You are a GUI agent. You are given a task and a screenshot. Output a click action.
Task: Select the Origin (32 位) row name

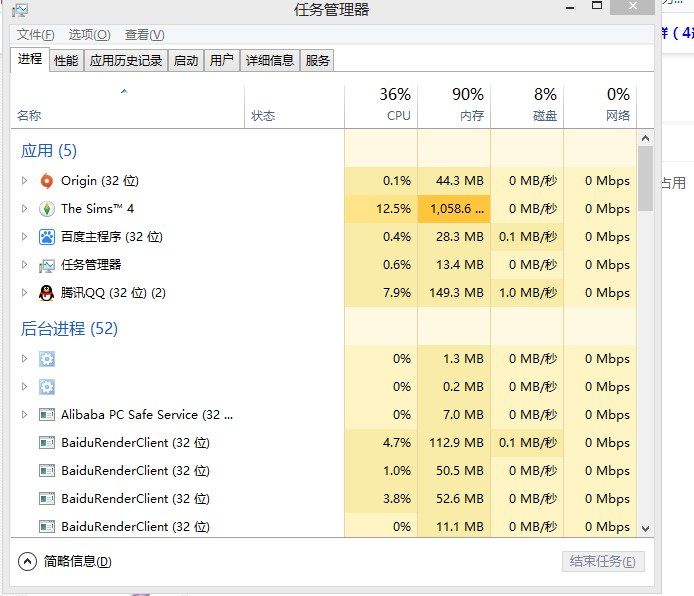click(100, 181)
